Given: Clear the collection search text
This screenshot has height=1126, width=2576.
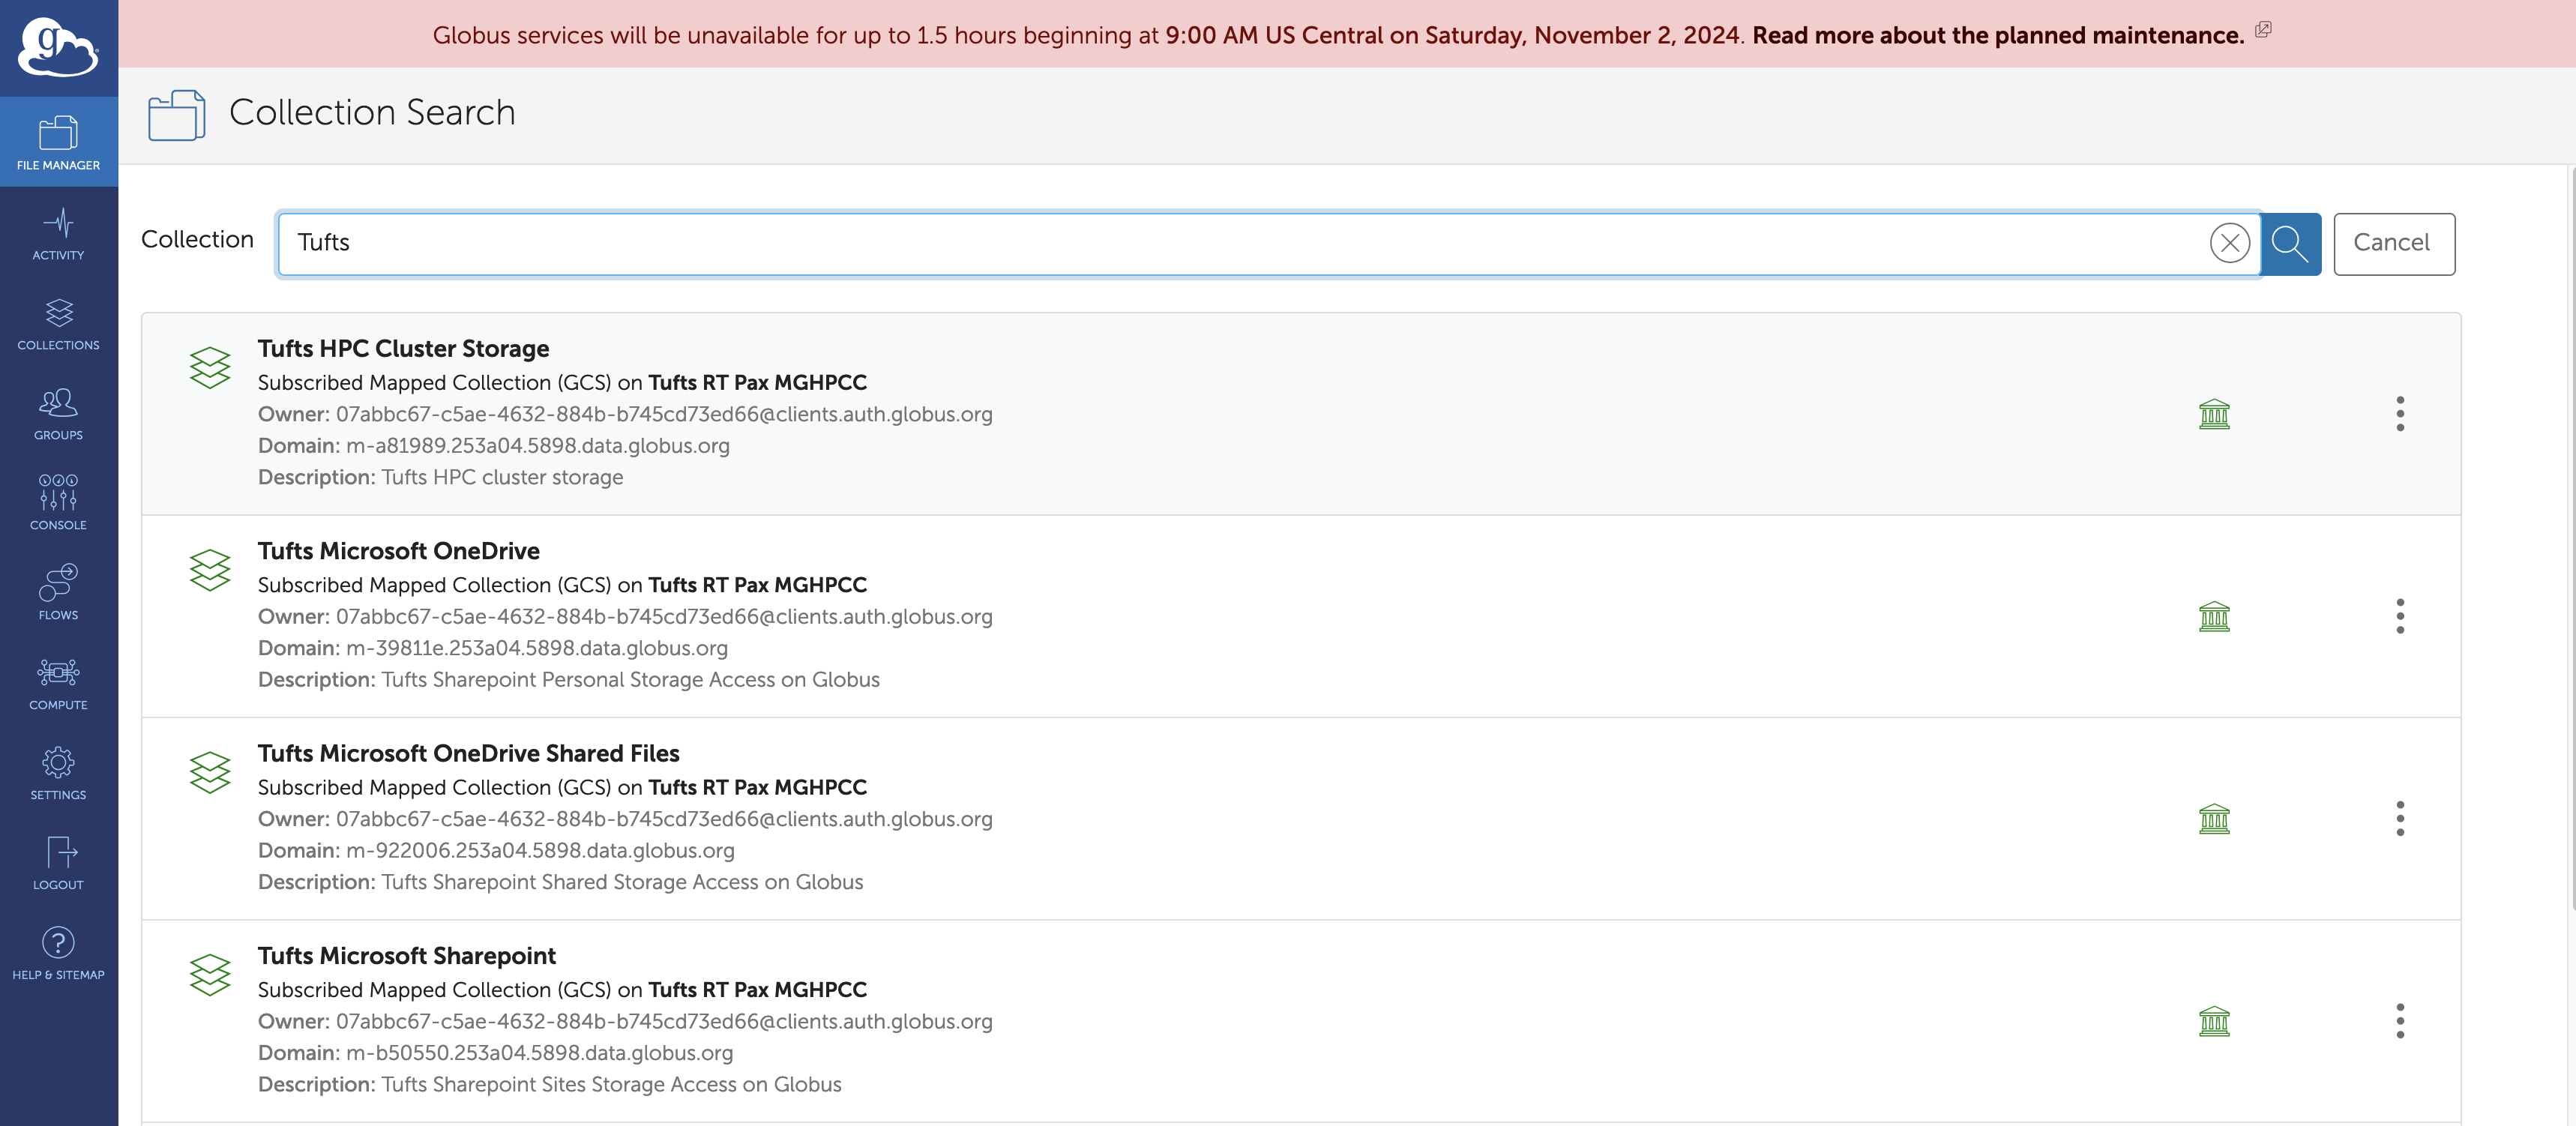Looking at the screenshot, I should pyautogui.click(x=2229, y=243).
